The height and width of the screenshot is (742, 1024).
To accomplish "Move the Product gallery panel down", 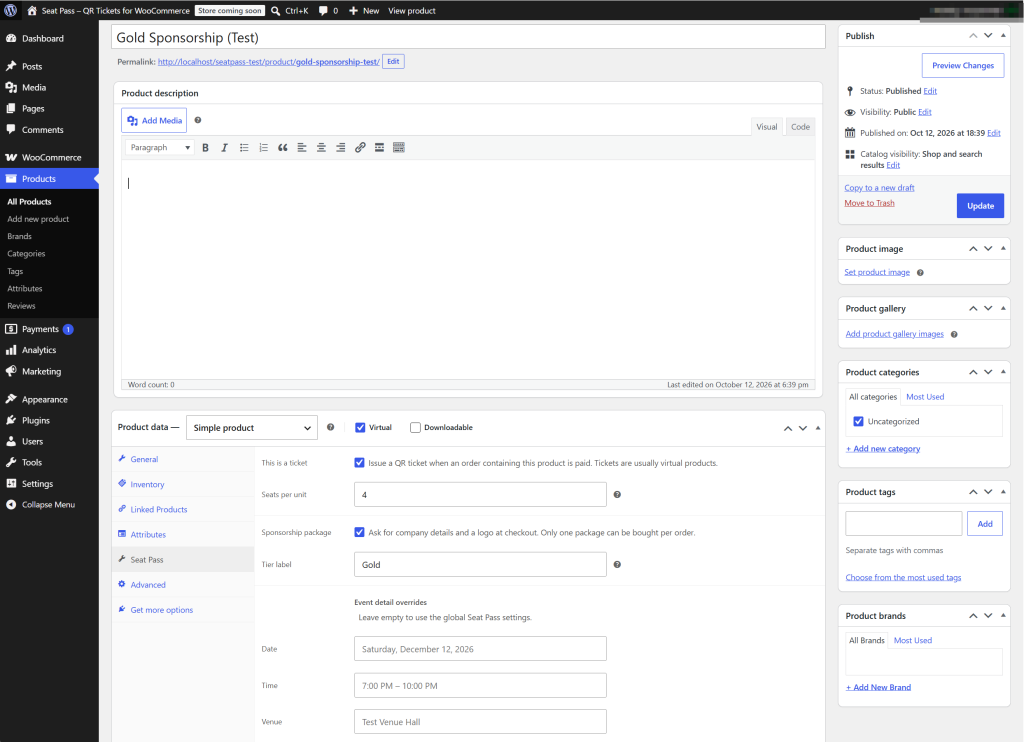I will click(x=988, y=308).
